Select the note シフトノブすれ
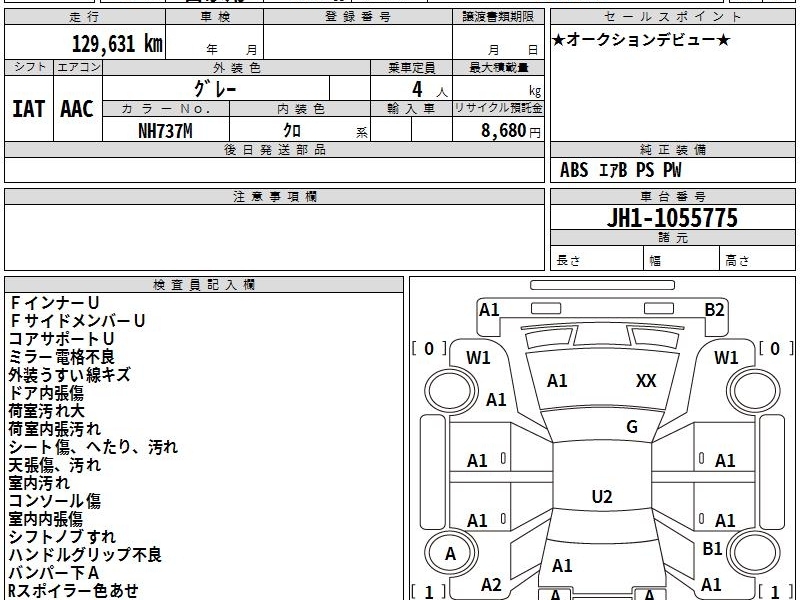The height and width of the screenshot is (600, 800). [x=62, y=537]
